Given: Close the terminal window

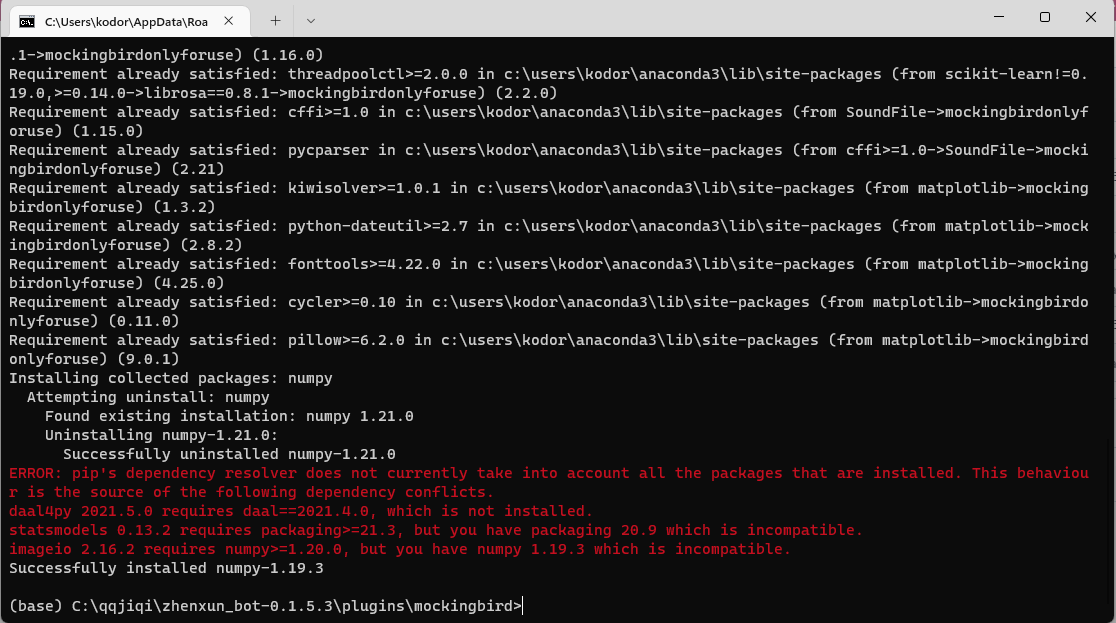Looking at the screenshot, I should [x=1090, y=17].
